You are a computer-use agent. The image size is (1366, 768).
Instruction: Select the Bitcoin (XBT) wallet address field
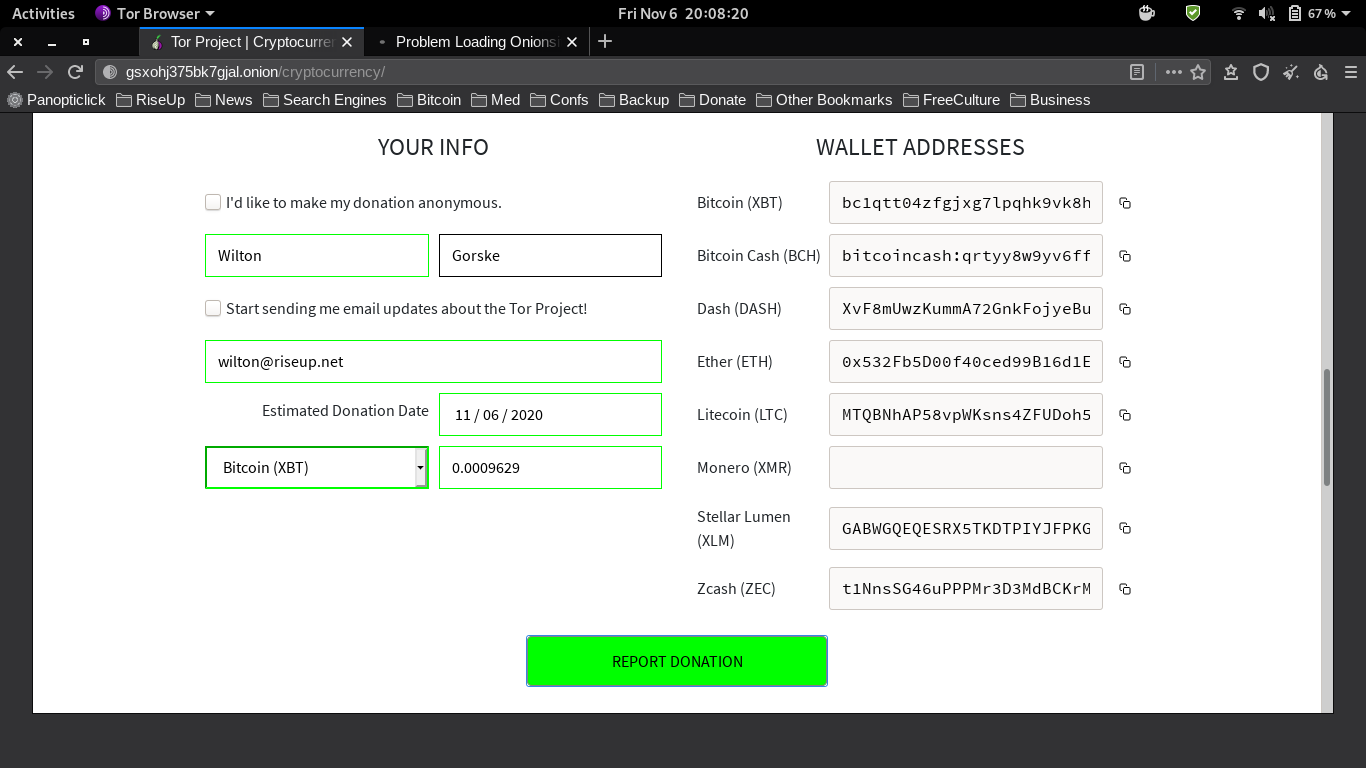click(x=966, y=203)
